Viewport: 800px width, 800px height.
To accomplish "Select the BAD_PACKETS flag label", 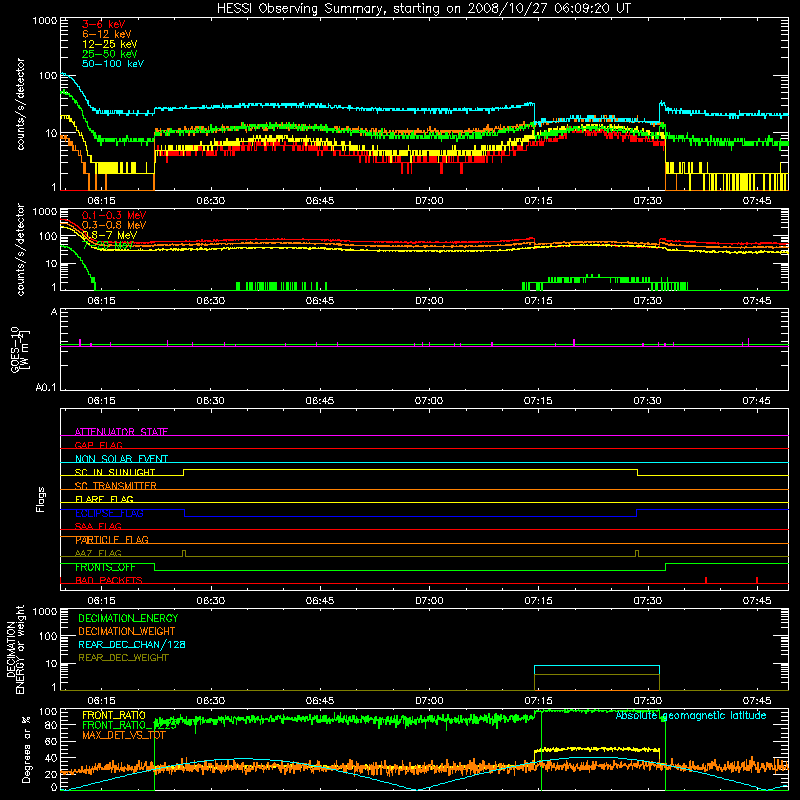I will click(x=109, y=580).
